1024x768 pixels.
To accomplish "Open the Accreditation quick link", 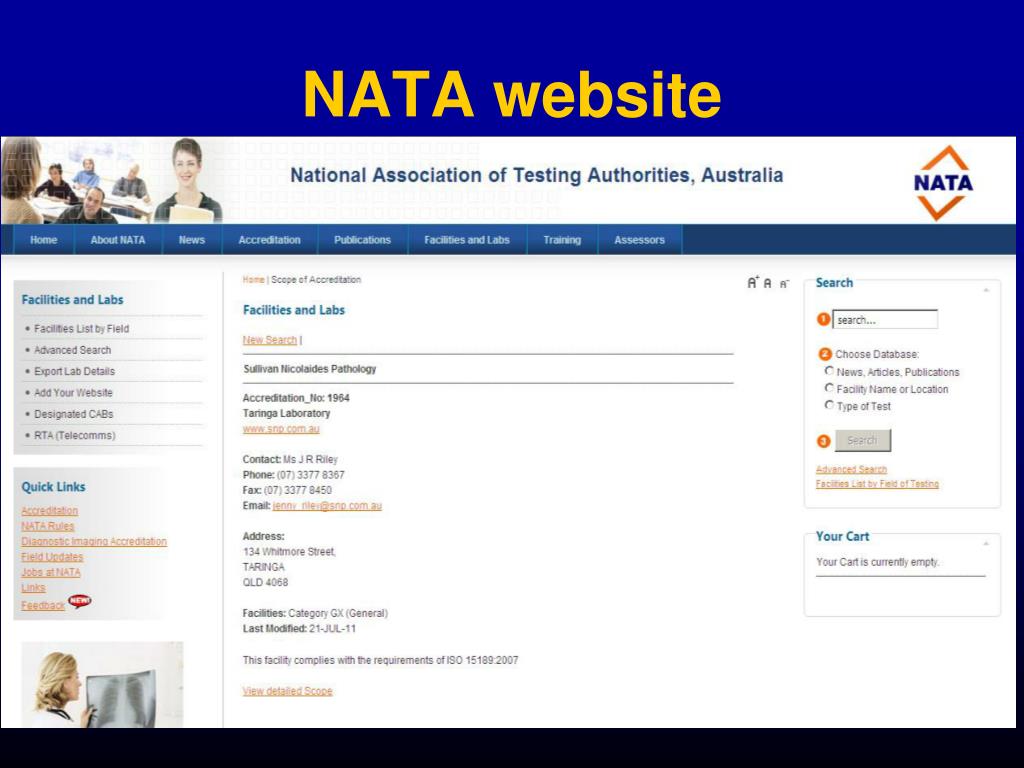I will pyautogui.click(x=50, y=510).
